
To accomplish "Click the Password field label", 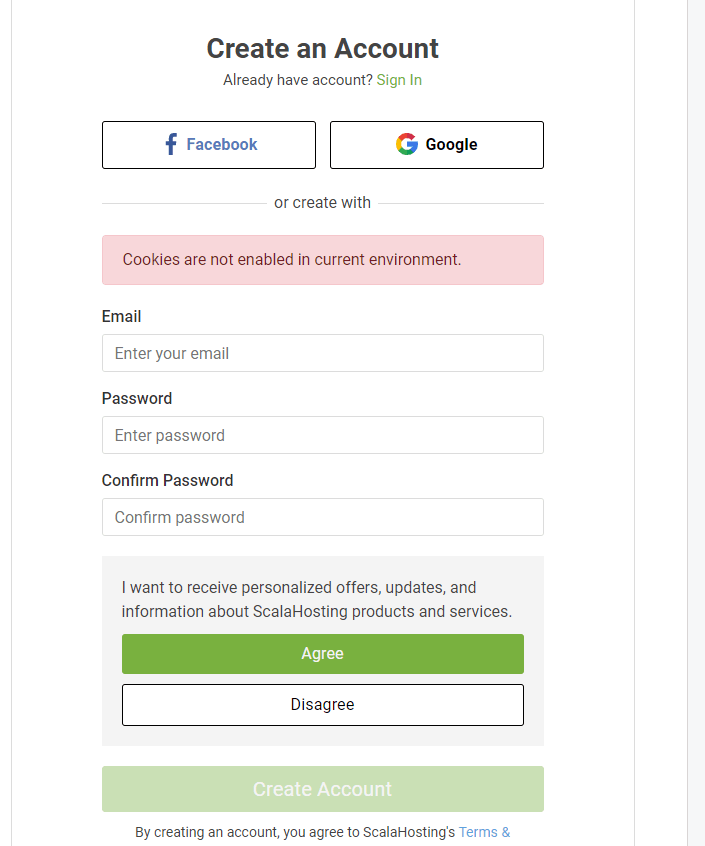I will [x=137, y=398].
